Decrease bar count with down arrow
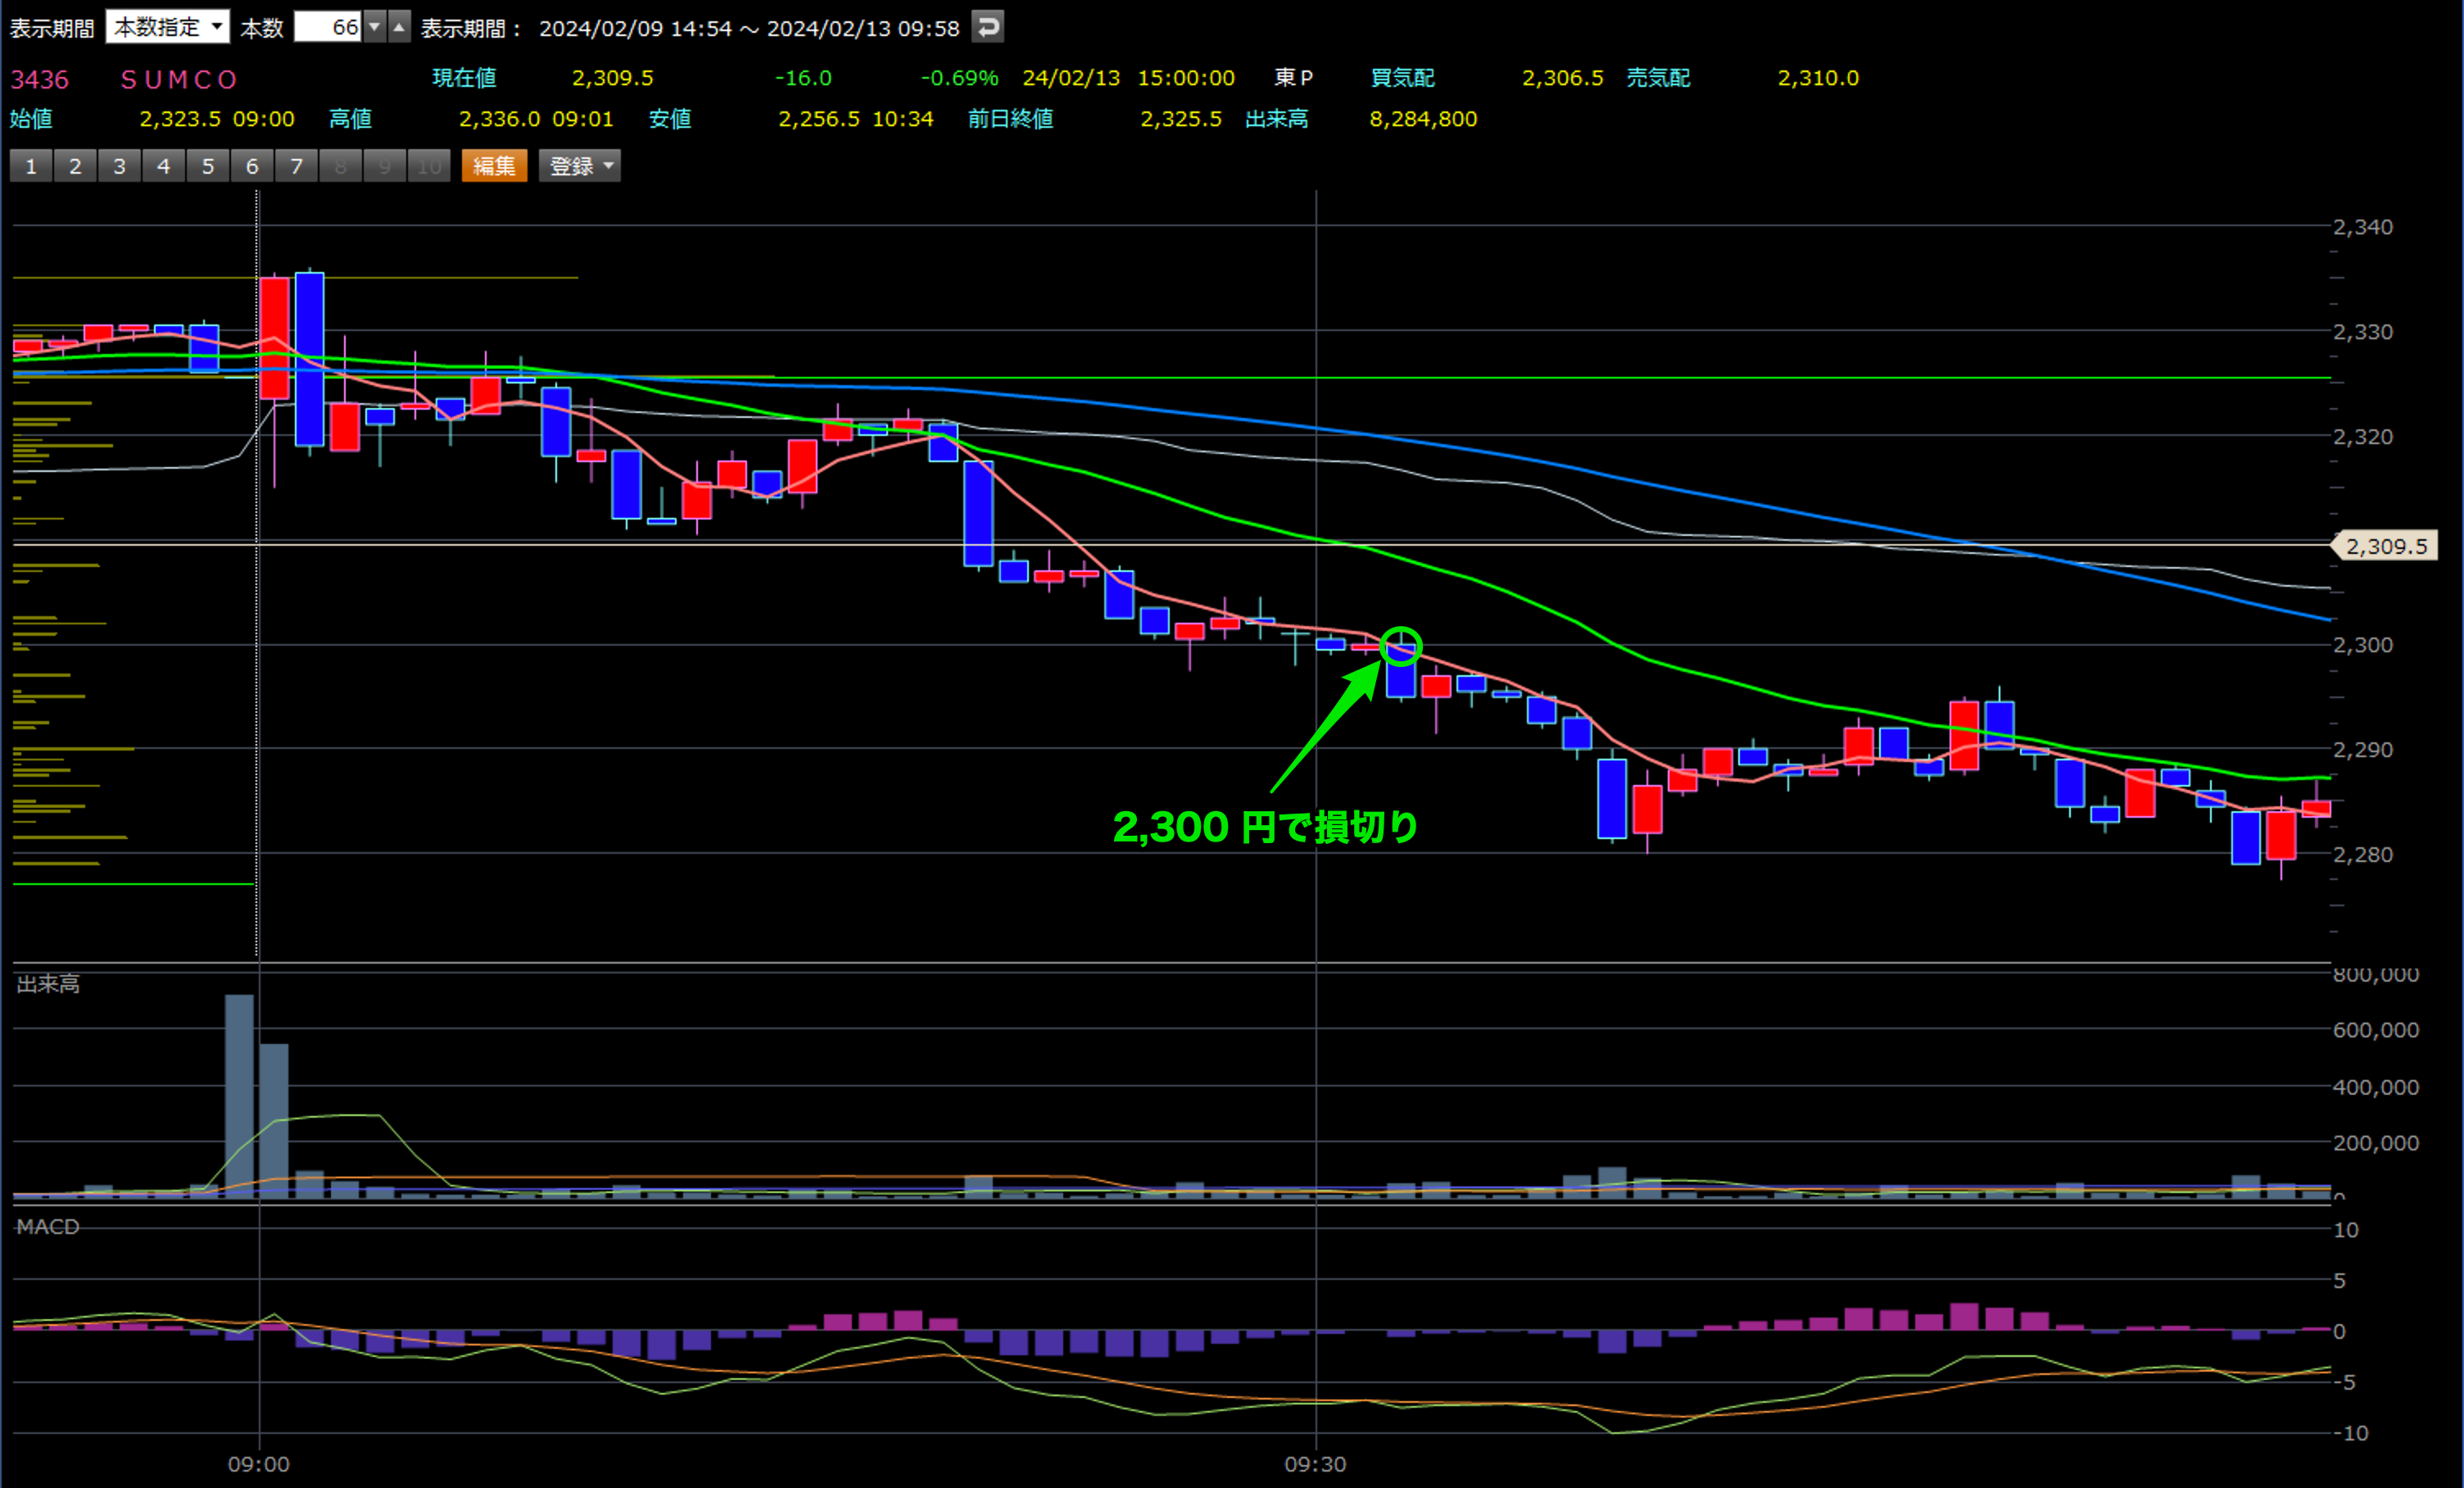 [374, 27]
